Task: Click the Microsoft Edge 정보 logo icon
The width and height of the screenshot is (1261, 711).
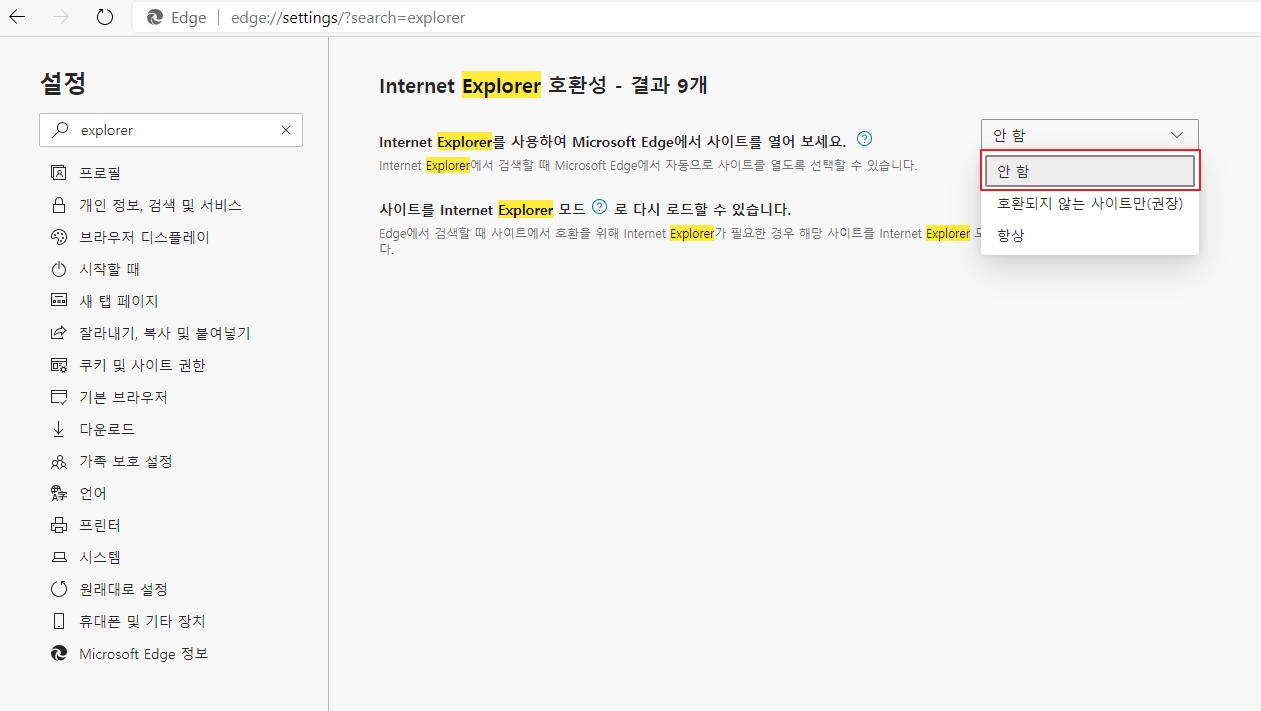Action: [58, 653]
